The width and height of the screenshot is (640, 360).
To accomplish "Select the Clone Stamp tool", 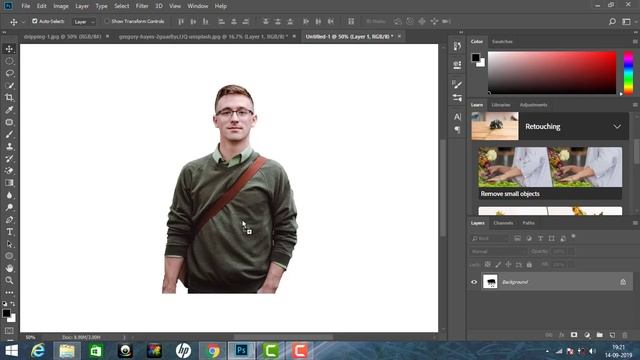I will coord(9,146).
